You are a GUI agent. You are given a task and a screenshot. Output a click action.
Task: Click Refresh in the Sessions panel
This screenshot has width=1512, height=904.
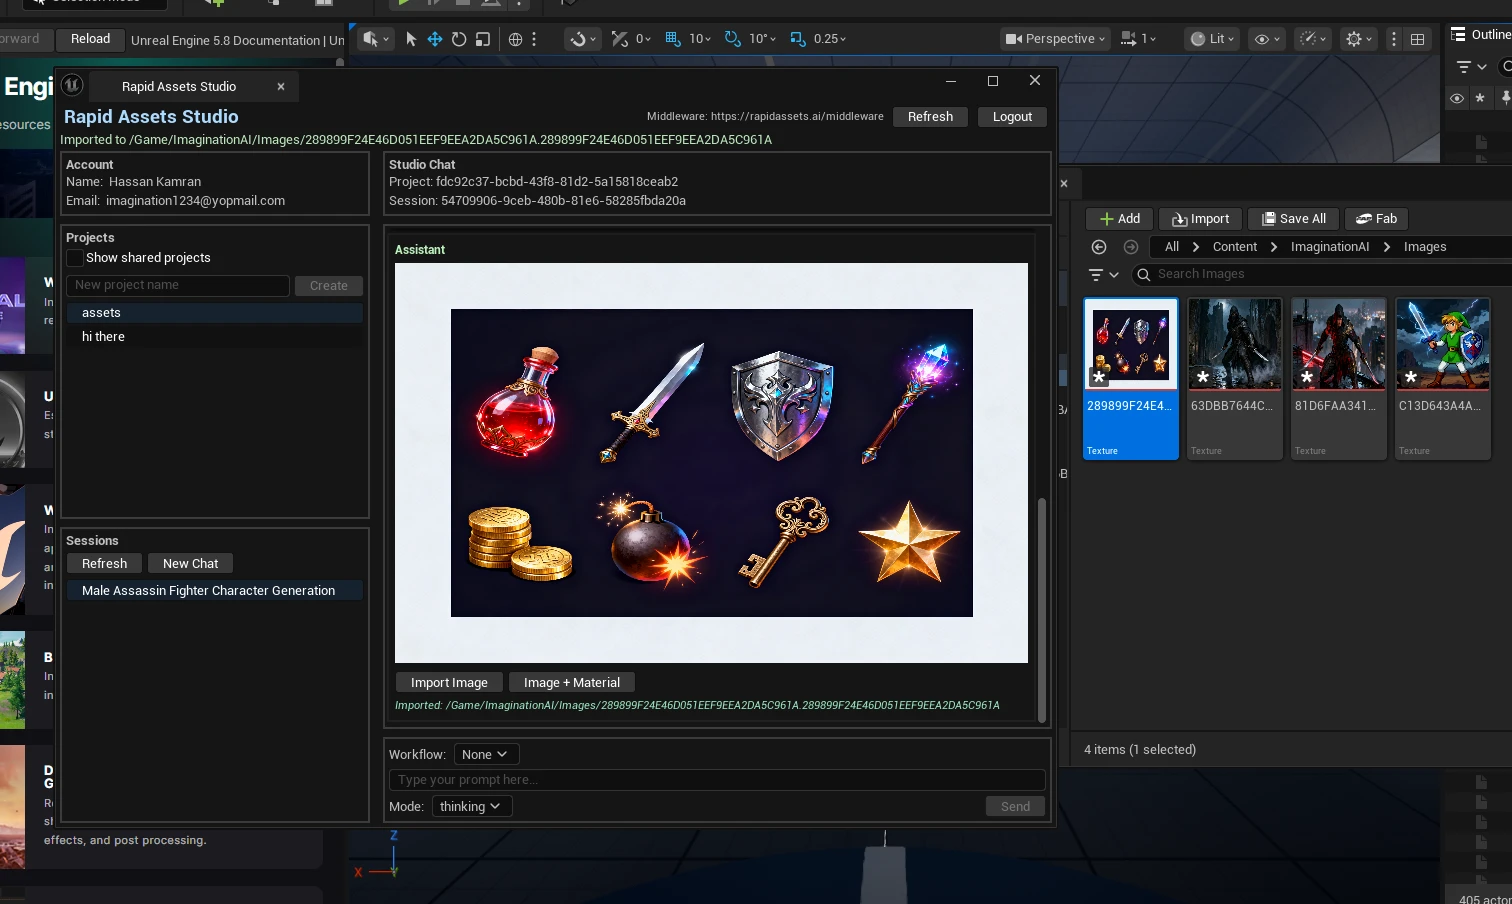[x=105, y=564]
